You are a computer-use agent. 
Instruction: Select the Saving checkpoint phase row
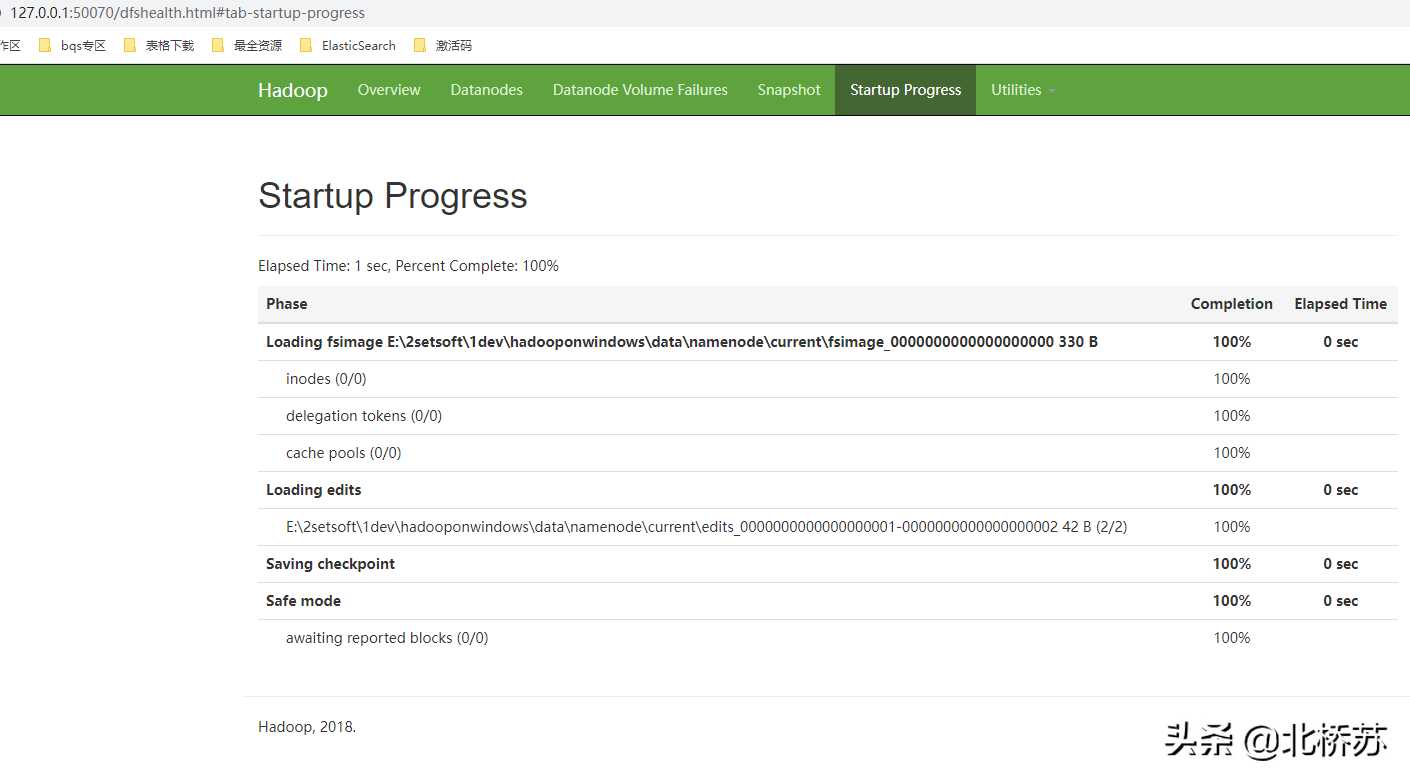click(x=828, y=564)
